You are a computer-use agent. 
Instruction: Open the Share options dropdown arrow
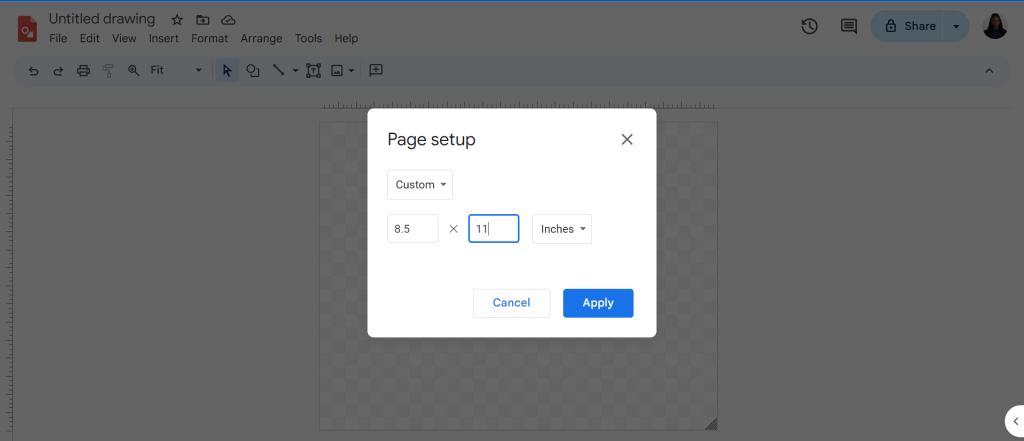click(x=956, y=26)
